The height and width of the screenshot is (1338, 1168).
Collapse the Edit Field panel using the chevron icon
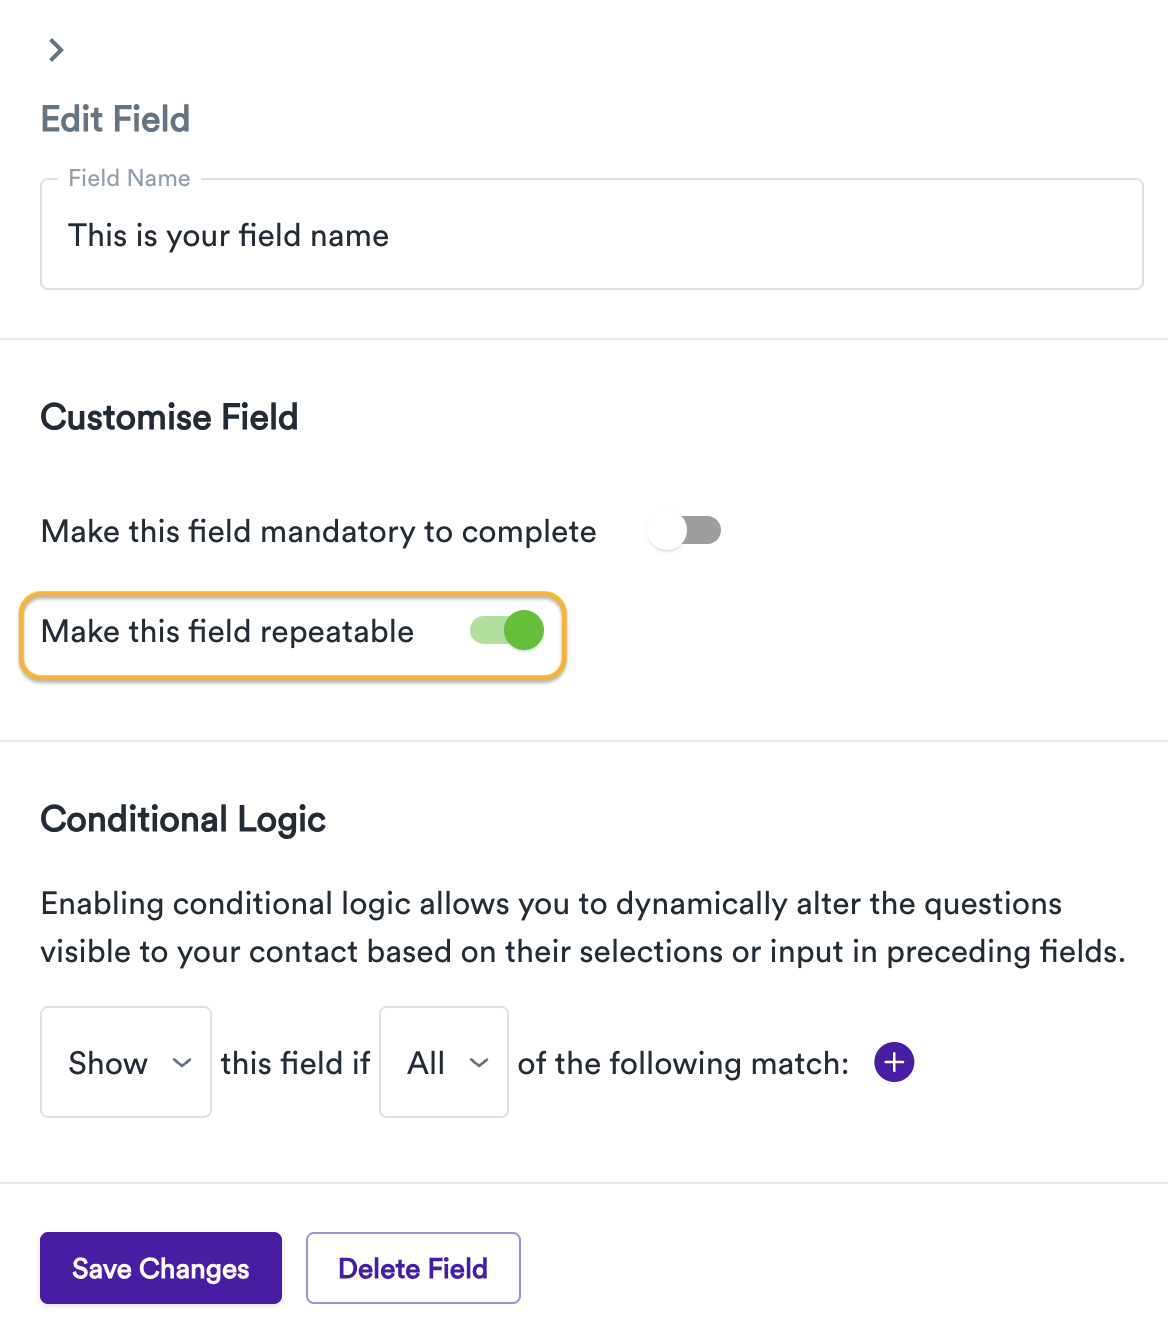pos(56,49)
